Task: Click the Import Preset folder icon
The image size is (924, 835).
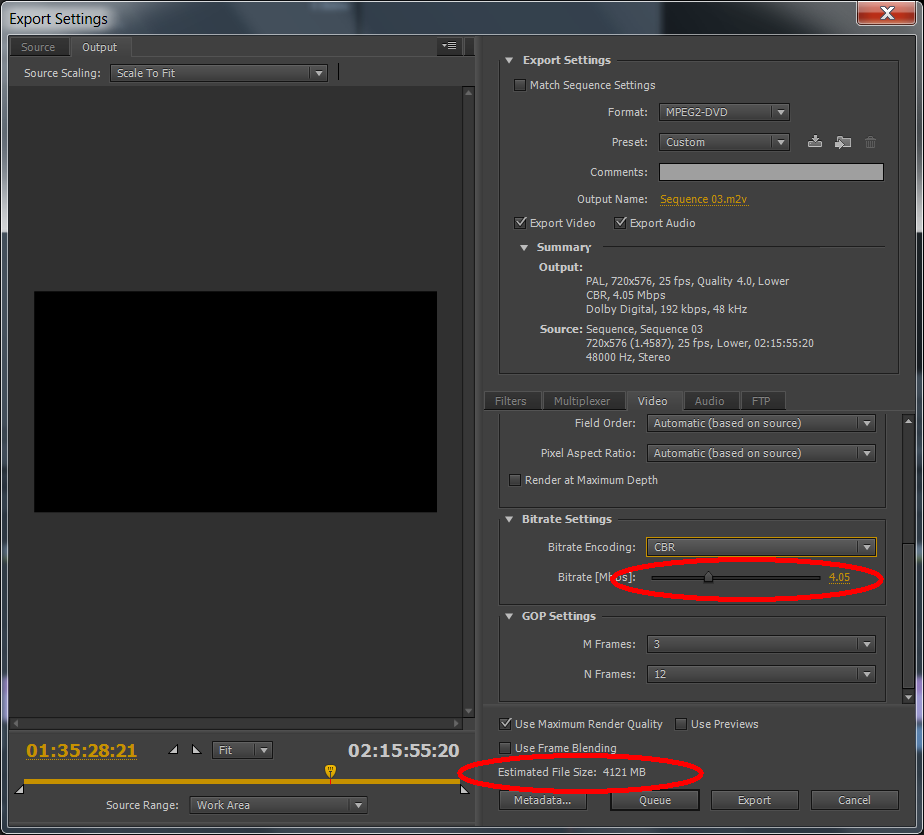Action: 843,141
